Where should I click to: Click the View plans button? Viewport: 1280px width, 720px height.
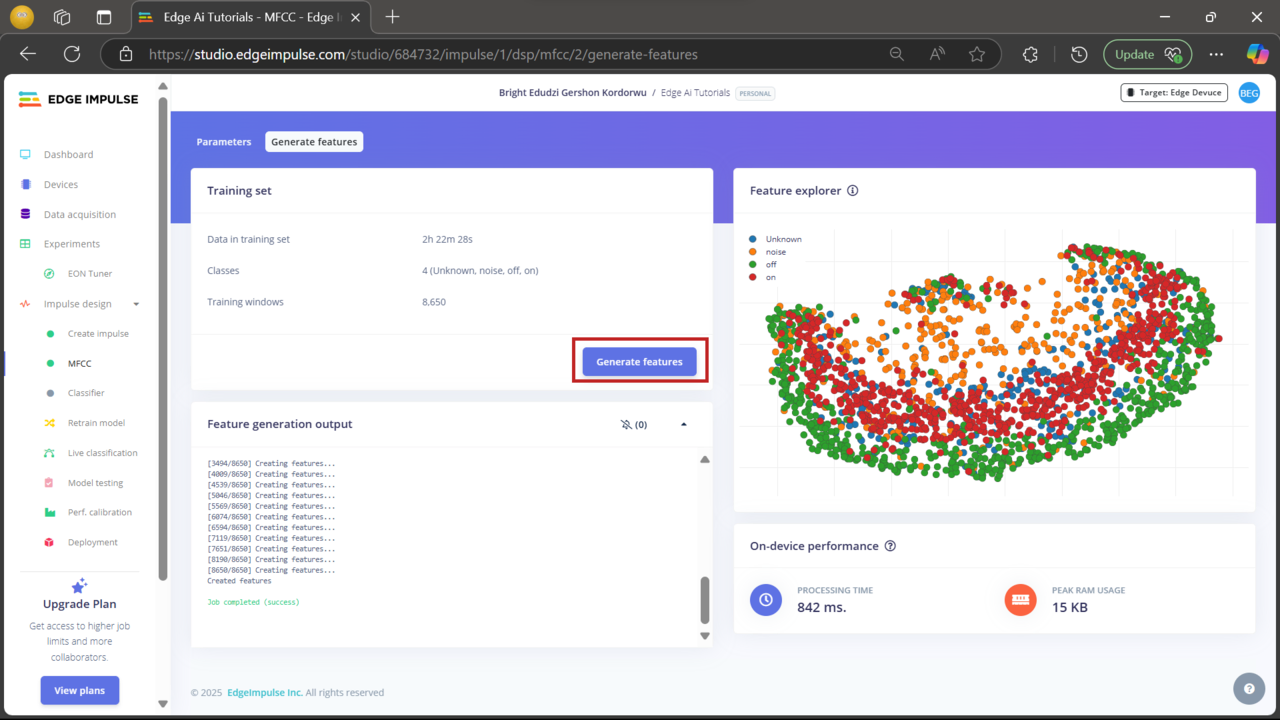pyautogui.click(x=80, y=690)
